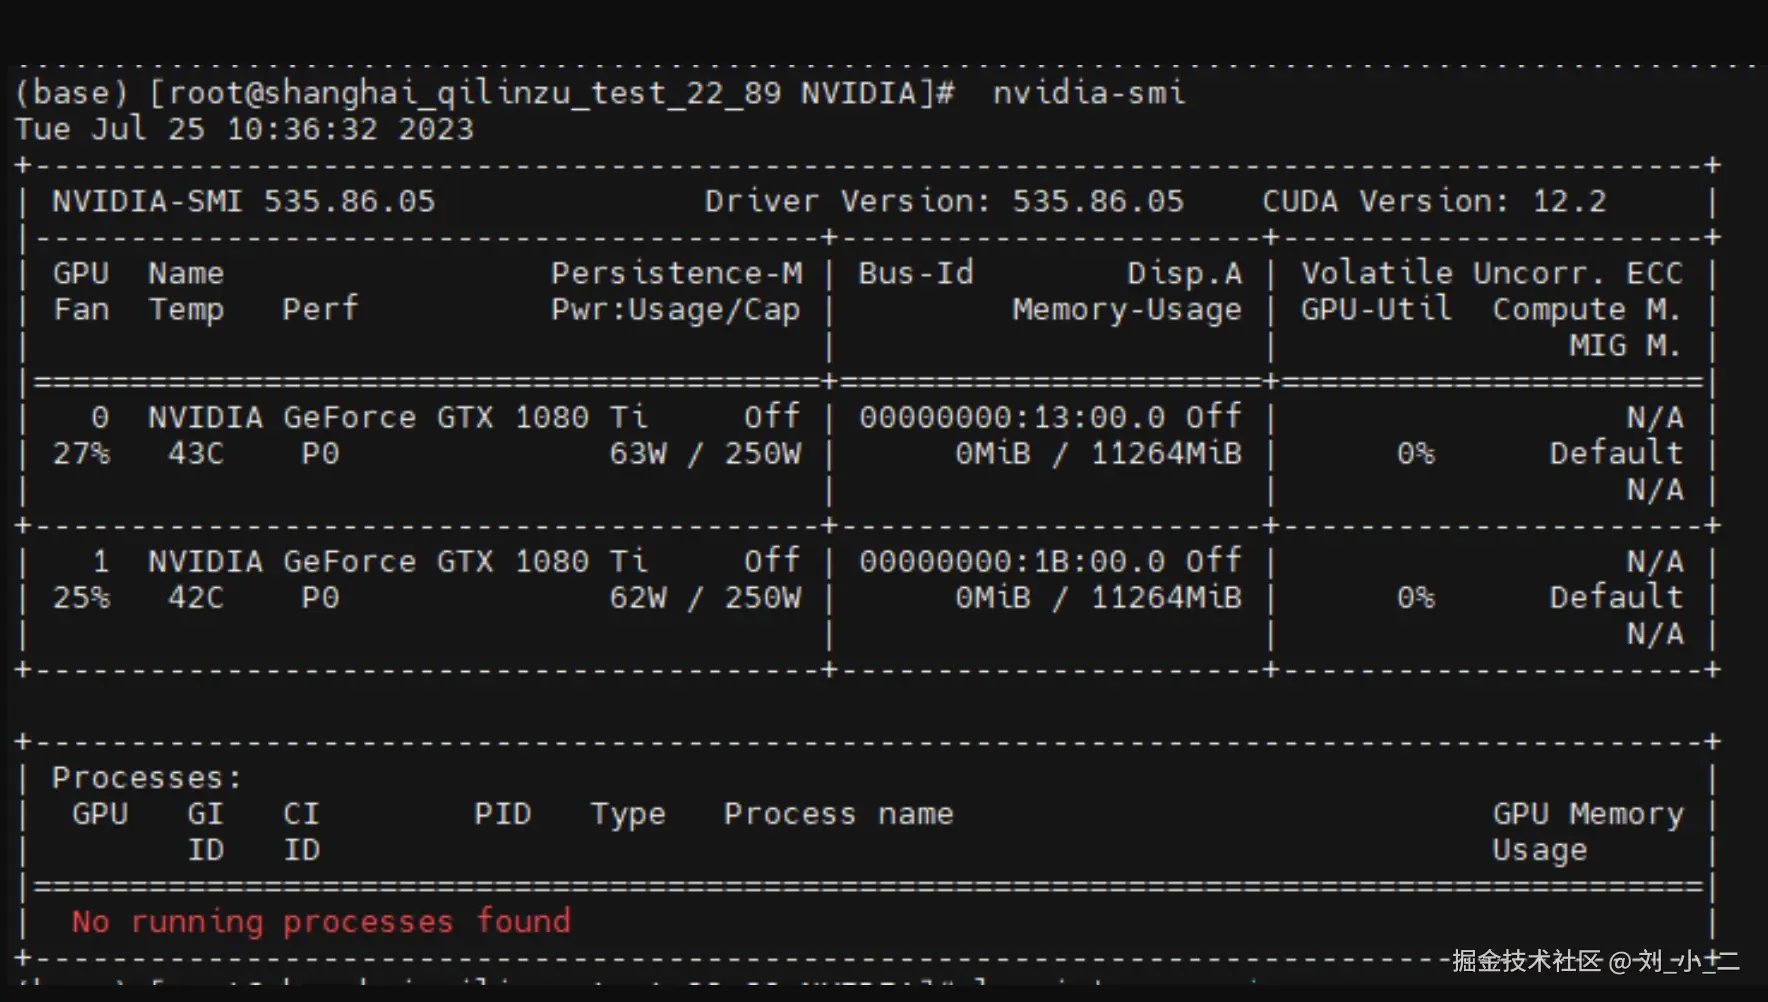The height and width of the screenshot is (1002, 1768).
Task: Select GPU 0's name NVIDIA GeForce GTX 1080 Ti
Action: tap(398, 417)
